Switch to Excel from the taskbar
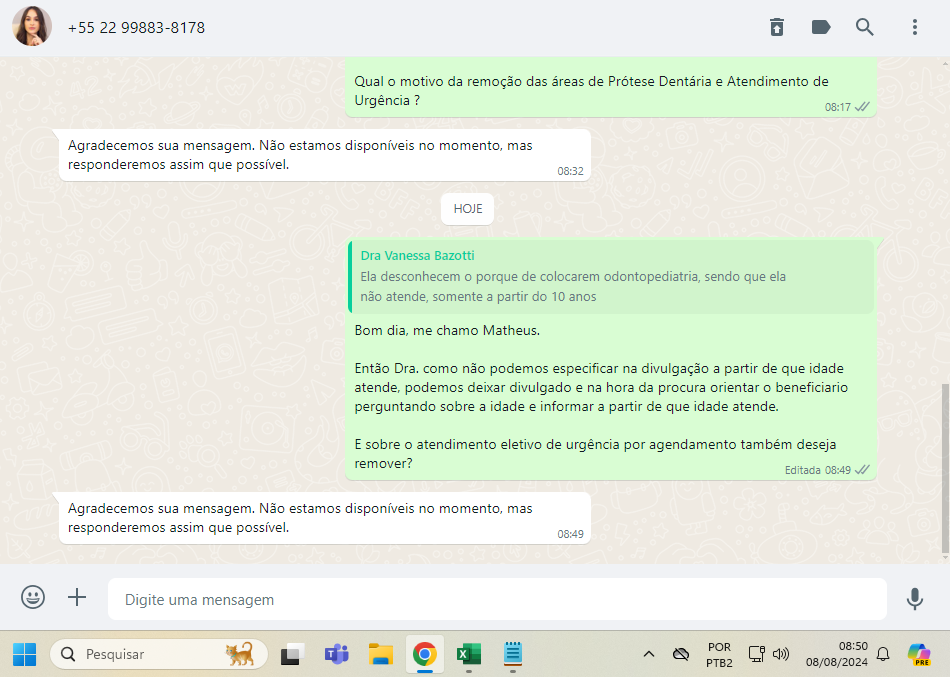Image resolution: width=950 pixels, height=677 pixels. pos(468,654)
